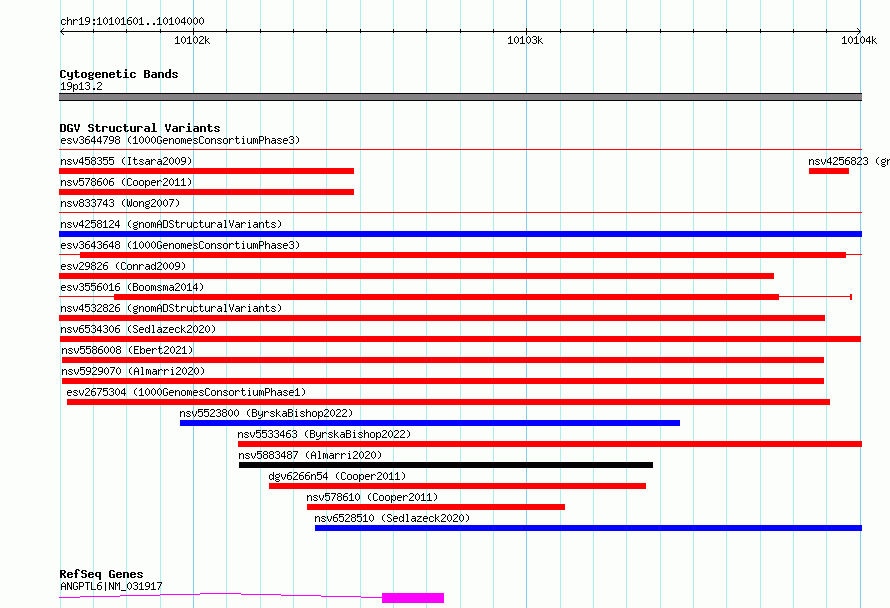The width and height of the screenshot is (890, 608).
Task: Open variant nsv4258124 (gnomADStructuralVariants) label
Action: [x=171, y=224]
